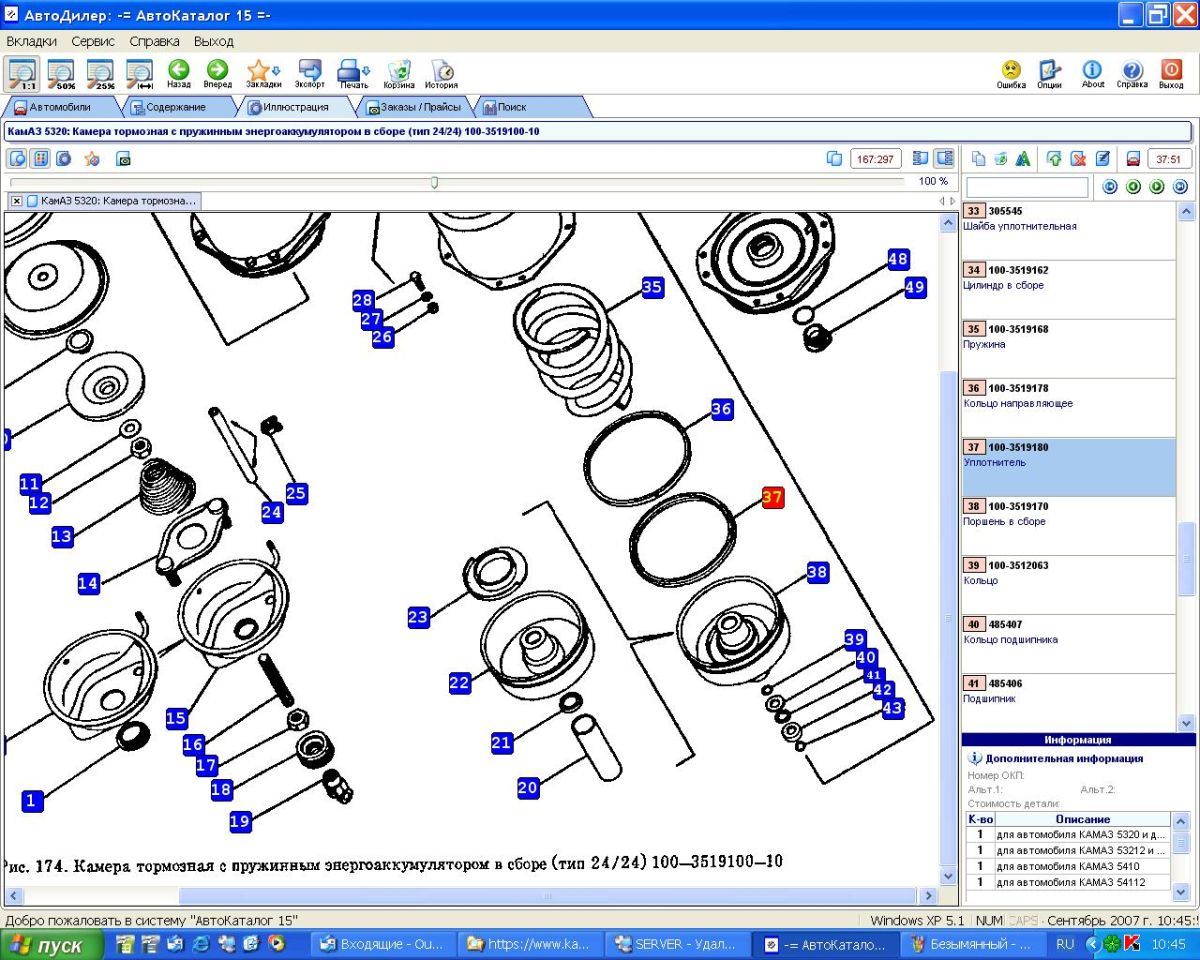The width and height of the screenshot is (1200, 960).
Task: Click callout number 13 on illustration
Action: pos(62,537)
